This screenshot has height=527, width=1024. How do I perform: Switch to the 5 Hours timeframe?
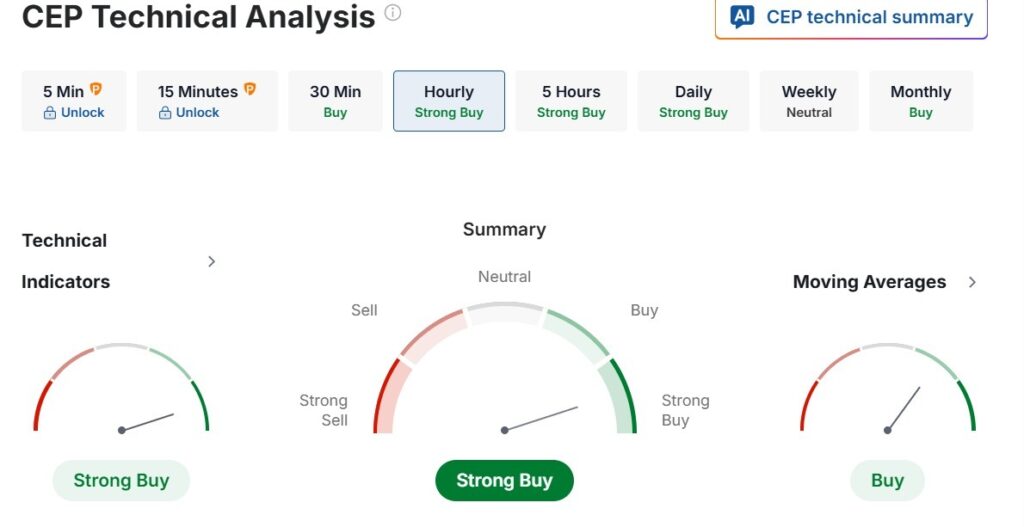[571, 101]
